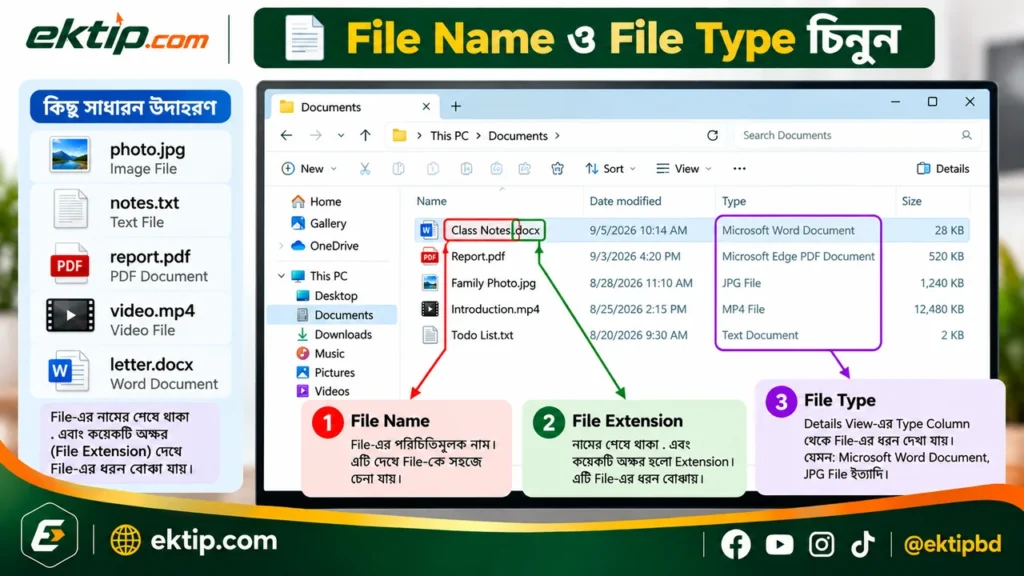
Task: Click the Paste toolbar icon
Action: point(432,168)
